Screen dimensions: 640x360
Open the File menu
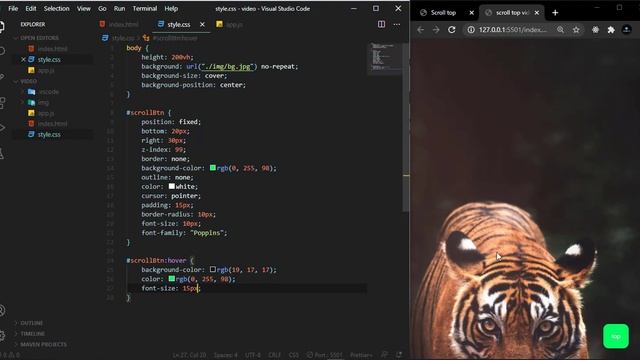click(13, 9)
